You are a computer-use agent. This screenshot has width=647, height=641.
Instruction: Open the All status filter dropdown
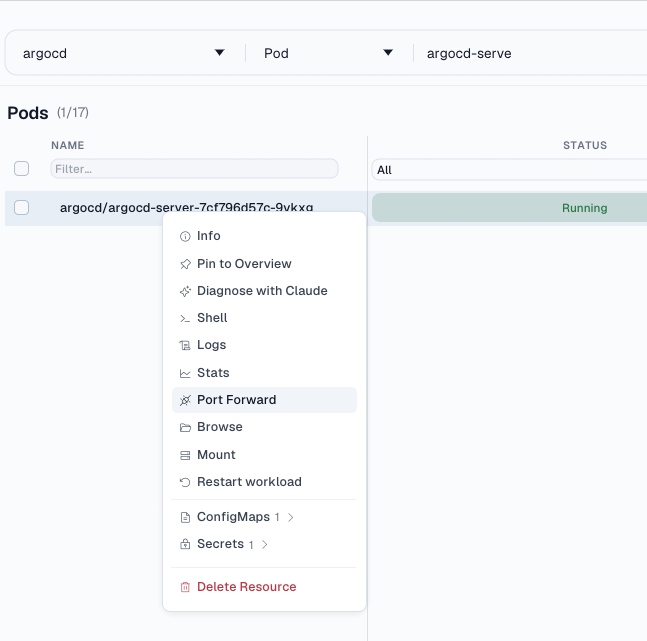[x=509, y=170]
